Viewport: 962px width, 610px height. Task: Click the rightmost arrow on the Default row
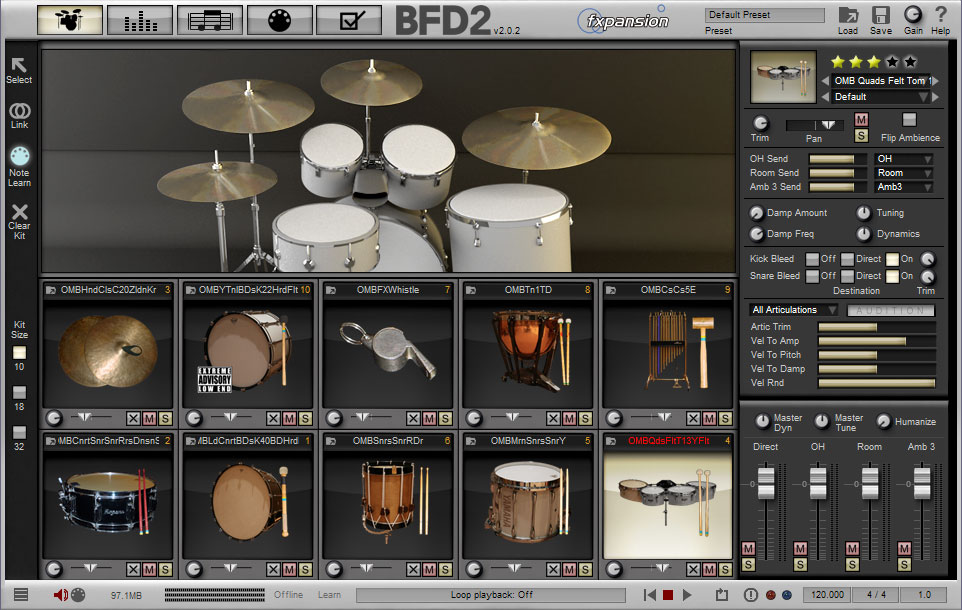[936, 97]
